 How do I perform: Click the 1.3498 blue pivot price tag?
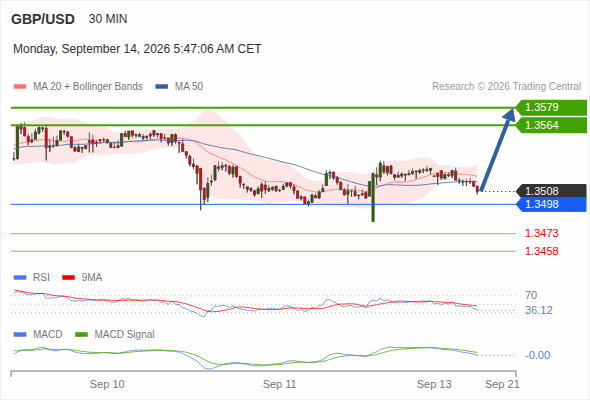551,204
